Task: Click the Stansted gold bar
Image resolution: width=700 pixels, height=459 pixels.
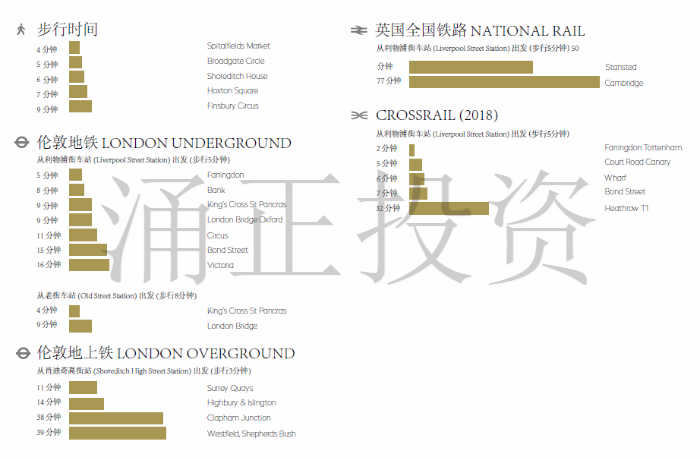Action: (471, 67)
